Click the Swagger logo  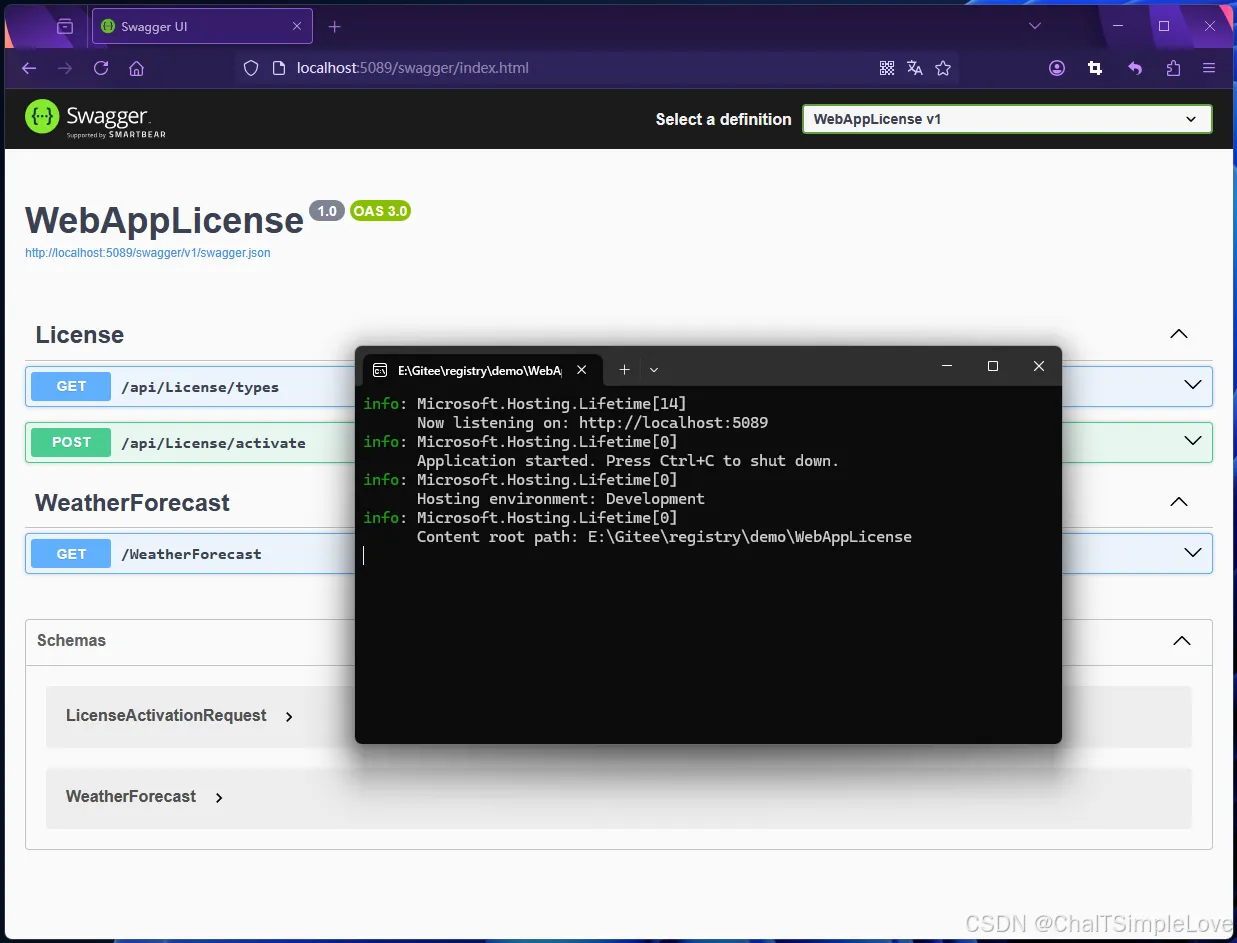[x=95, y=118]
